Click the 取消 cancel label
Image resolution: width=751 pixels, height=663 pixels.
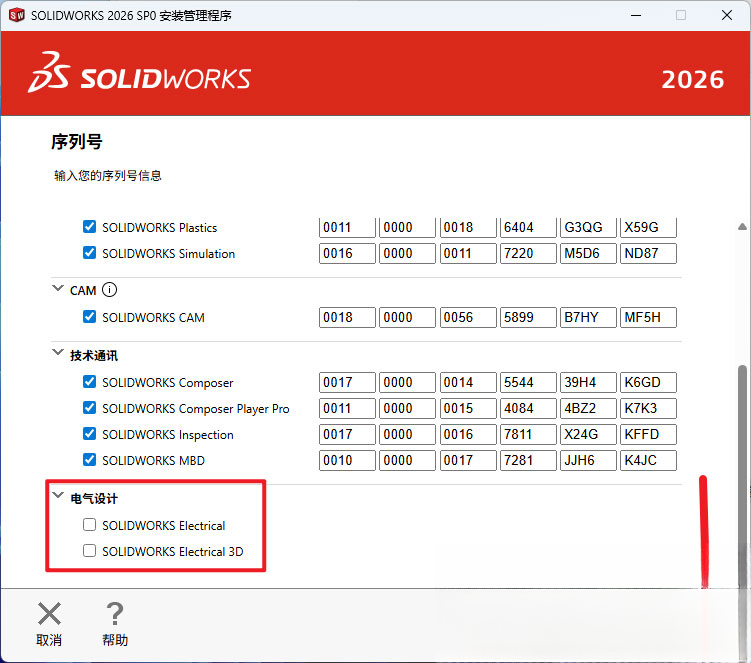49,640
